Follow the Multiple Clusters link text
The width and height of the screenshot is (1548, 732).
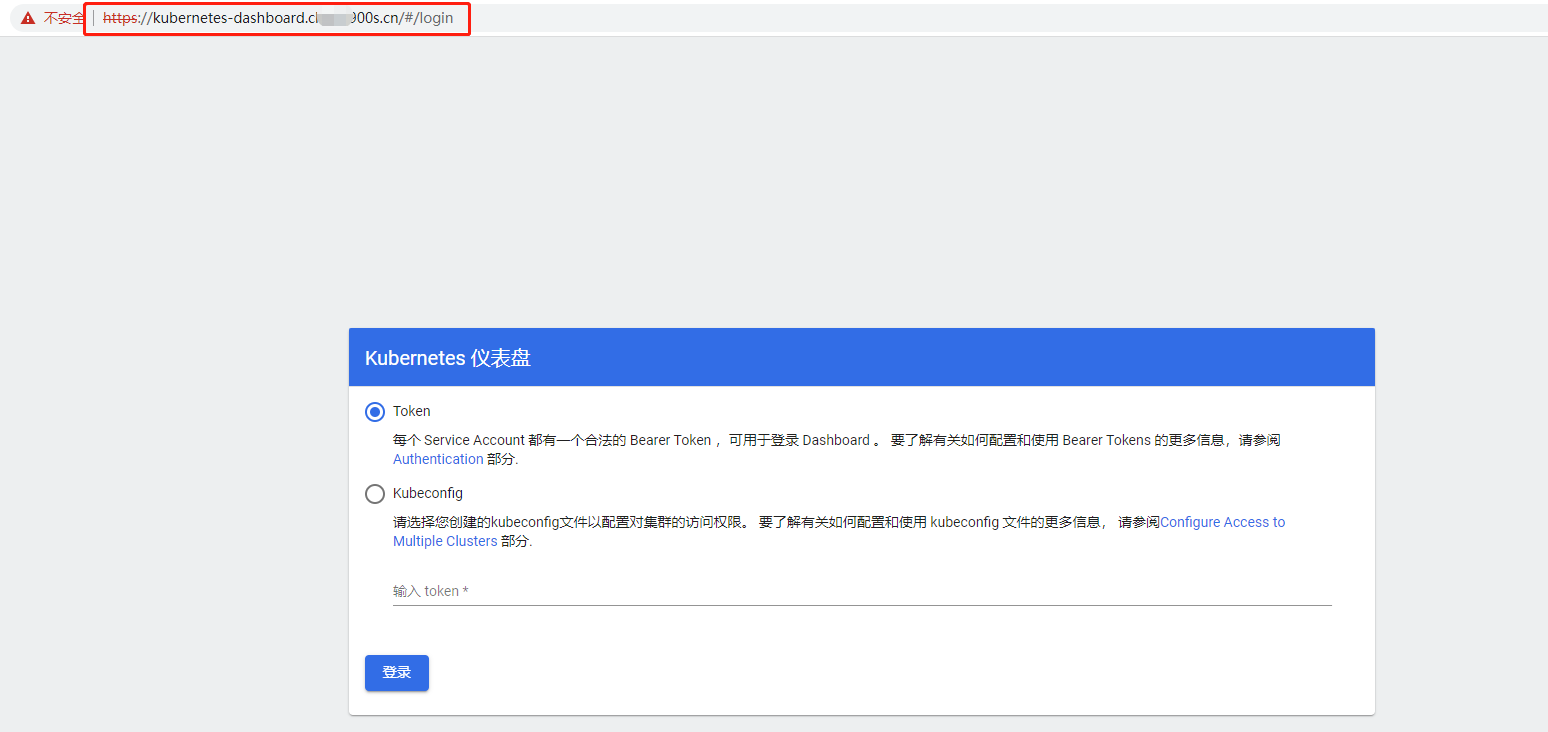click(445, 541)
